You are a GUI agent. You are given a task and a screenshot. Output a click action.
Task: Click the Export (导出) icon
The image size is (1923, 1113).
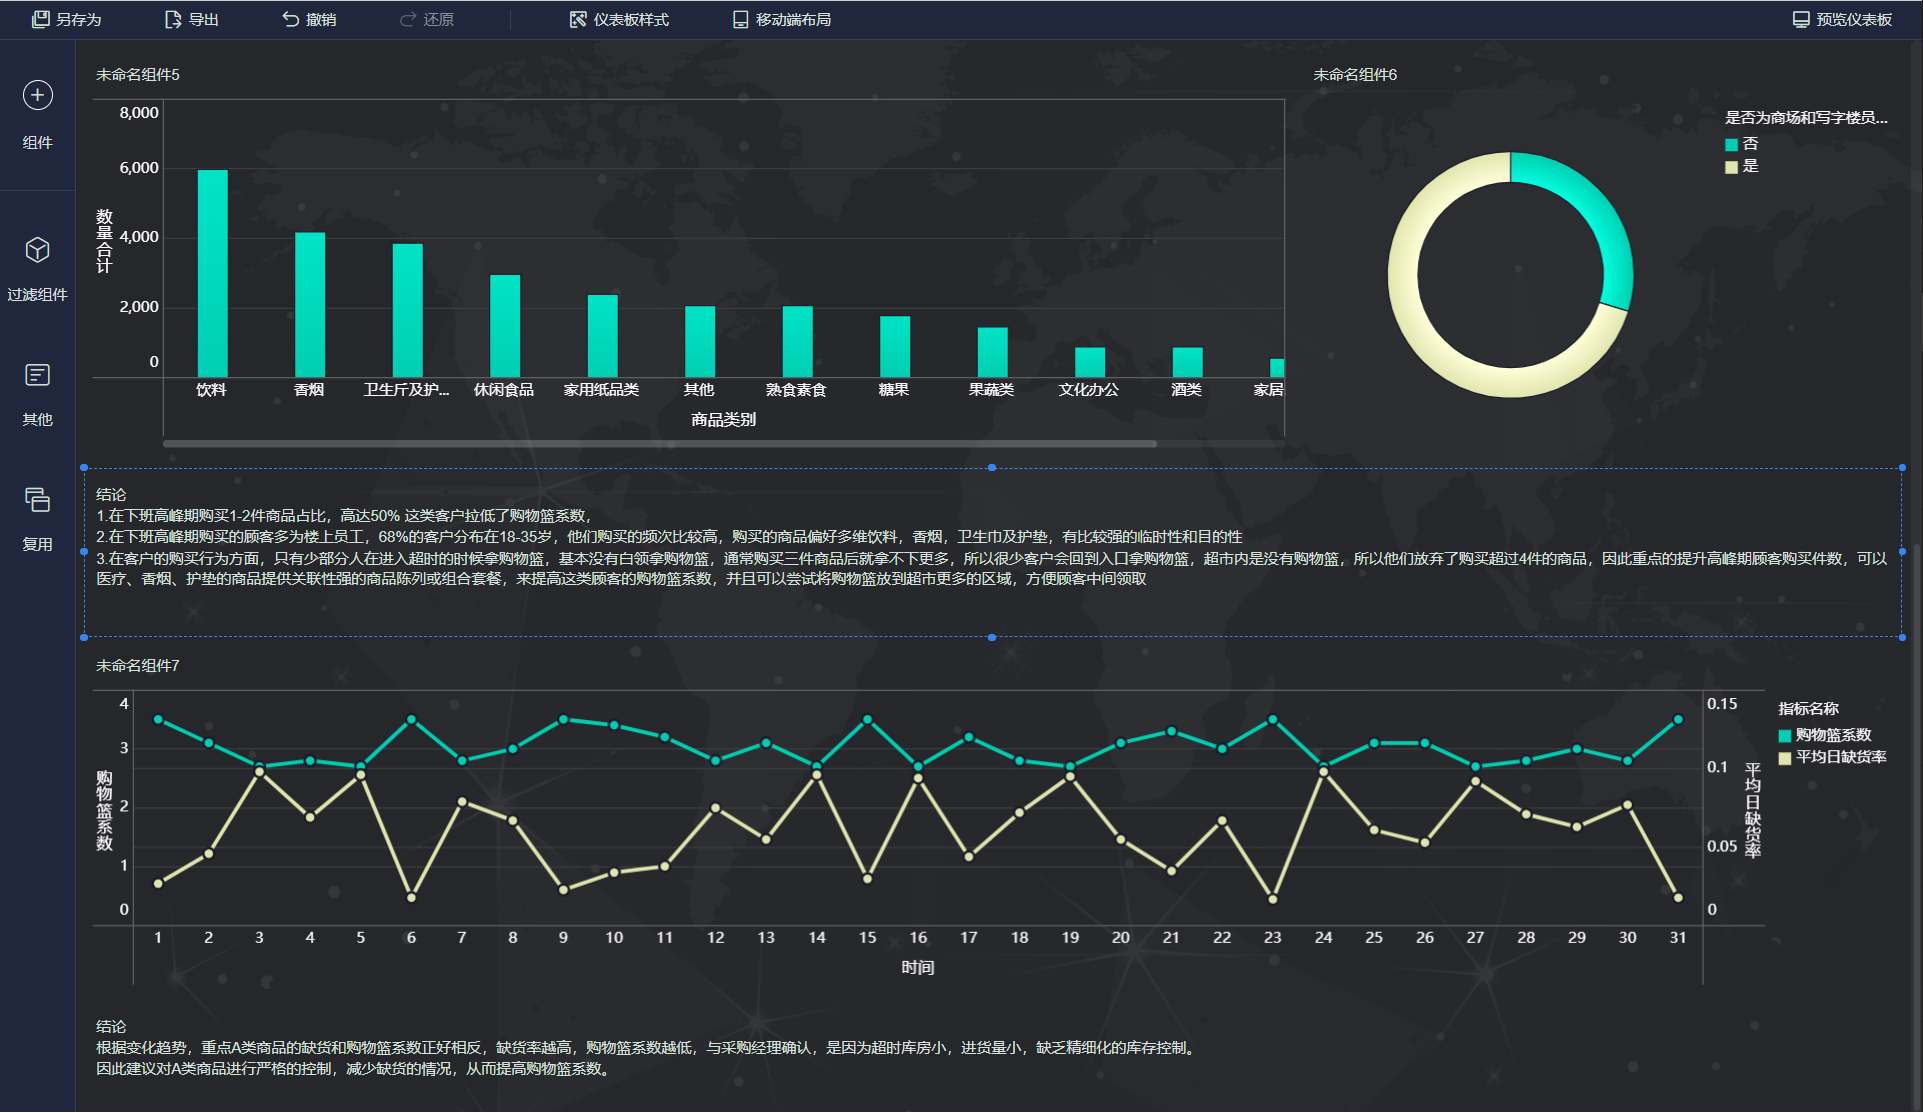[173, 19]
